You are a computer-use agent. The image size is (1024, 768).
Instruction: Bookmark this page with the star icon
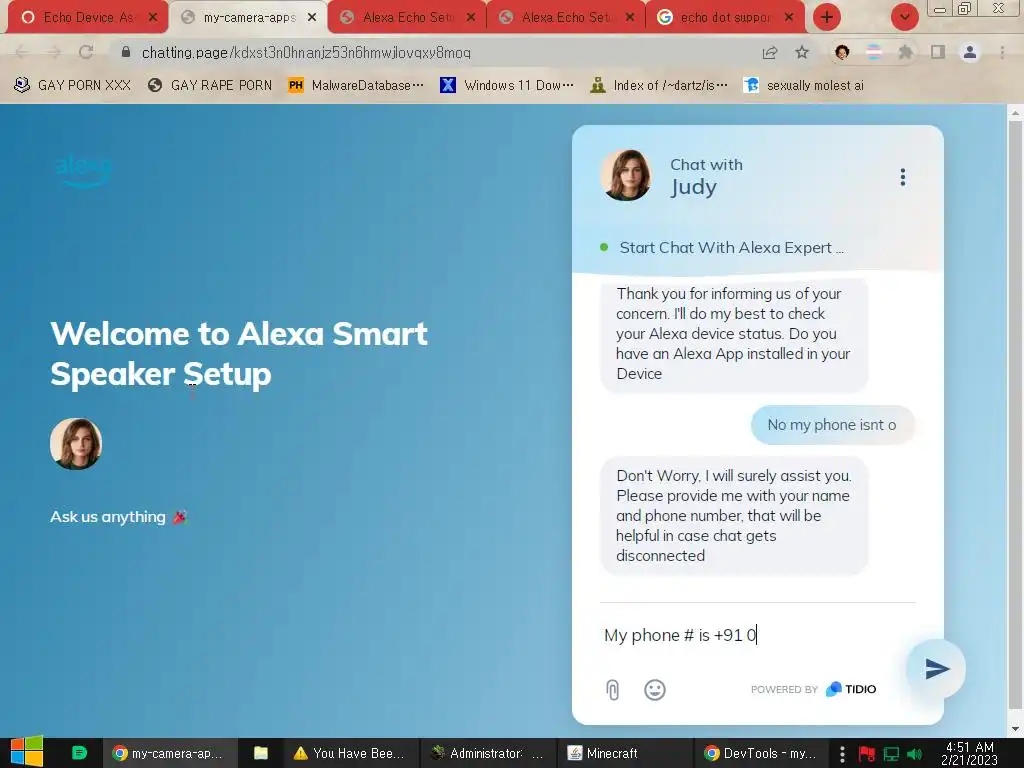point(802,52)
